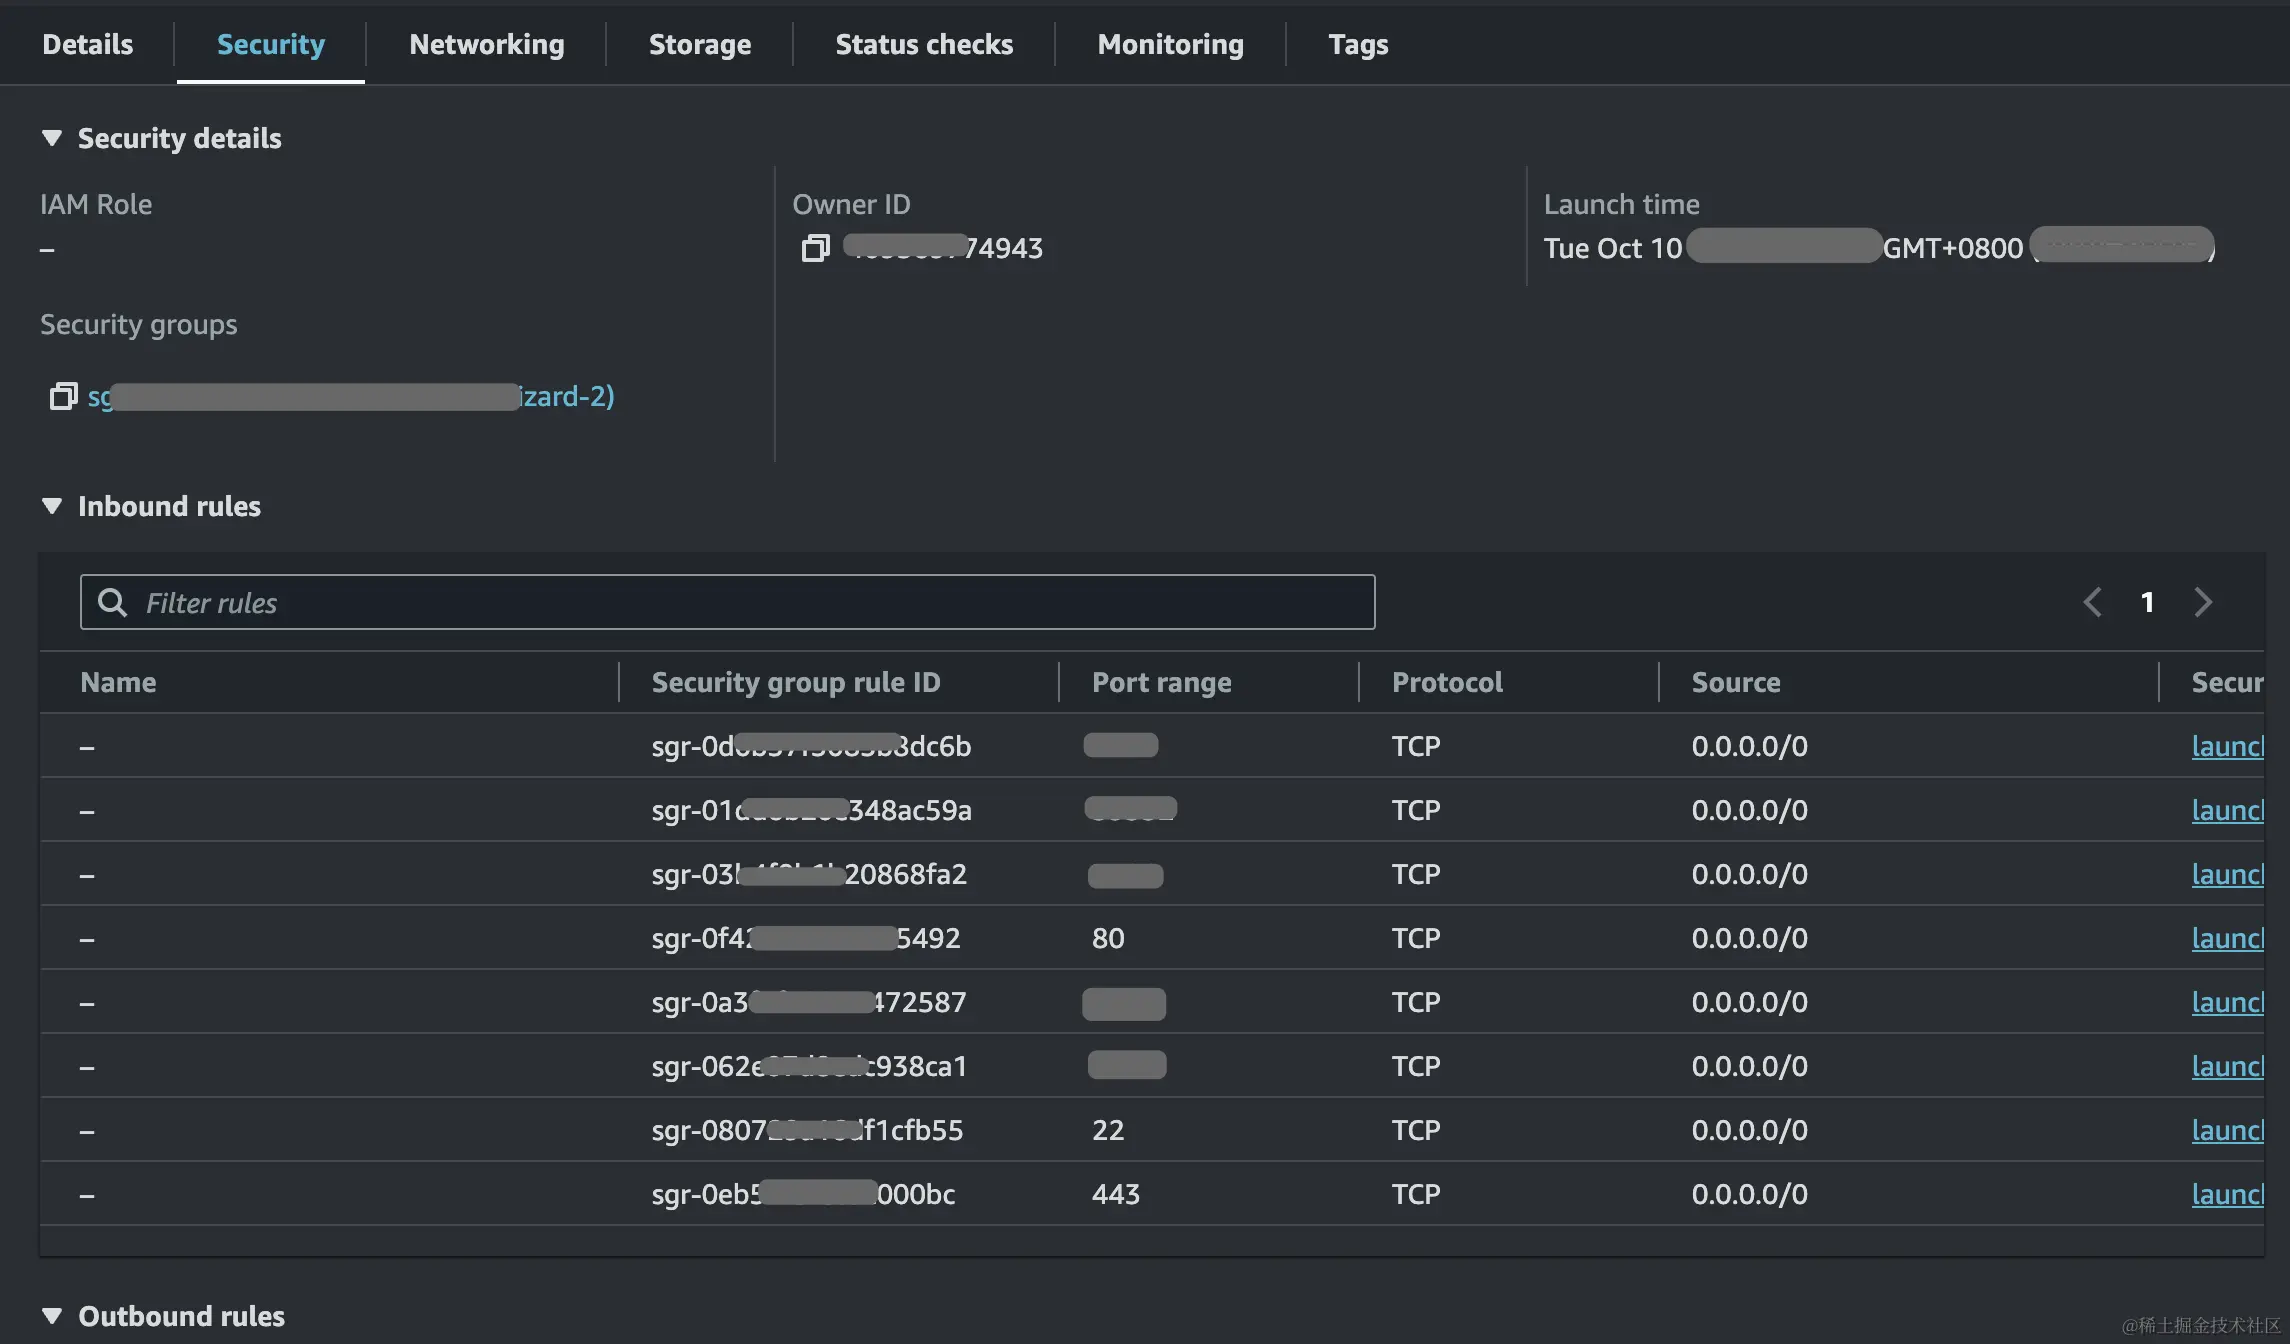Go to next inbound rules page
Image resolution: width=2290 pixels, height=1344 pixels.
coord(2203,602)
